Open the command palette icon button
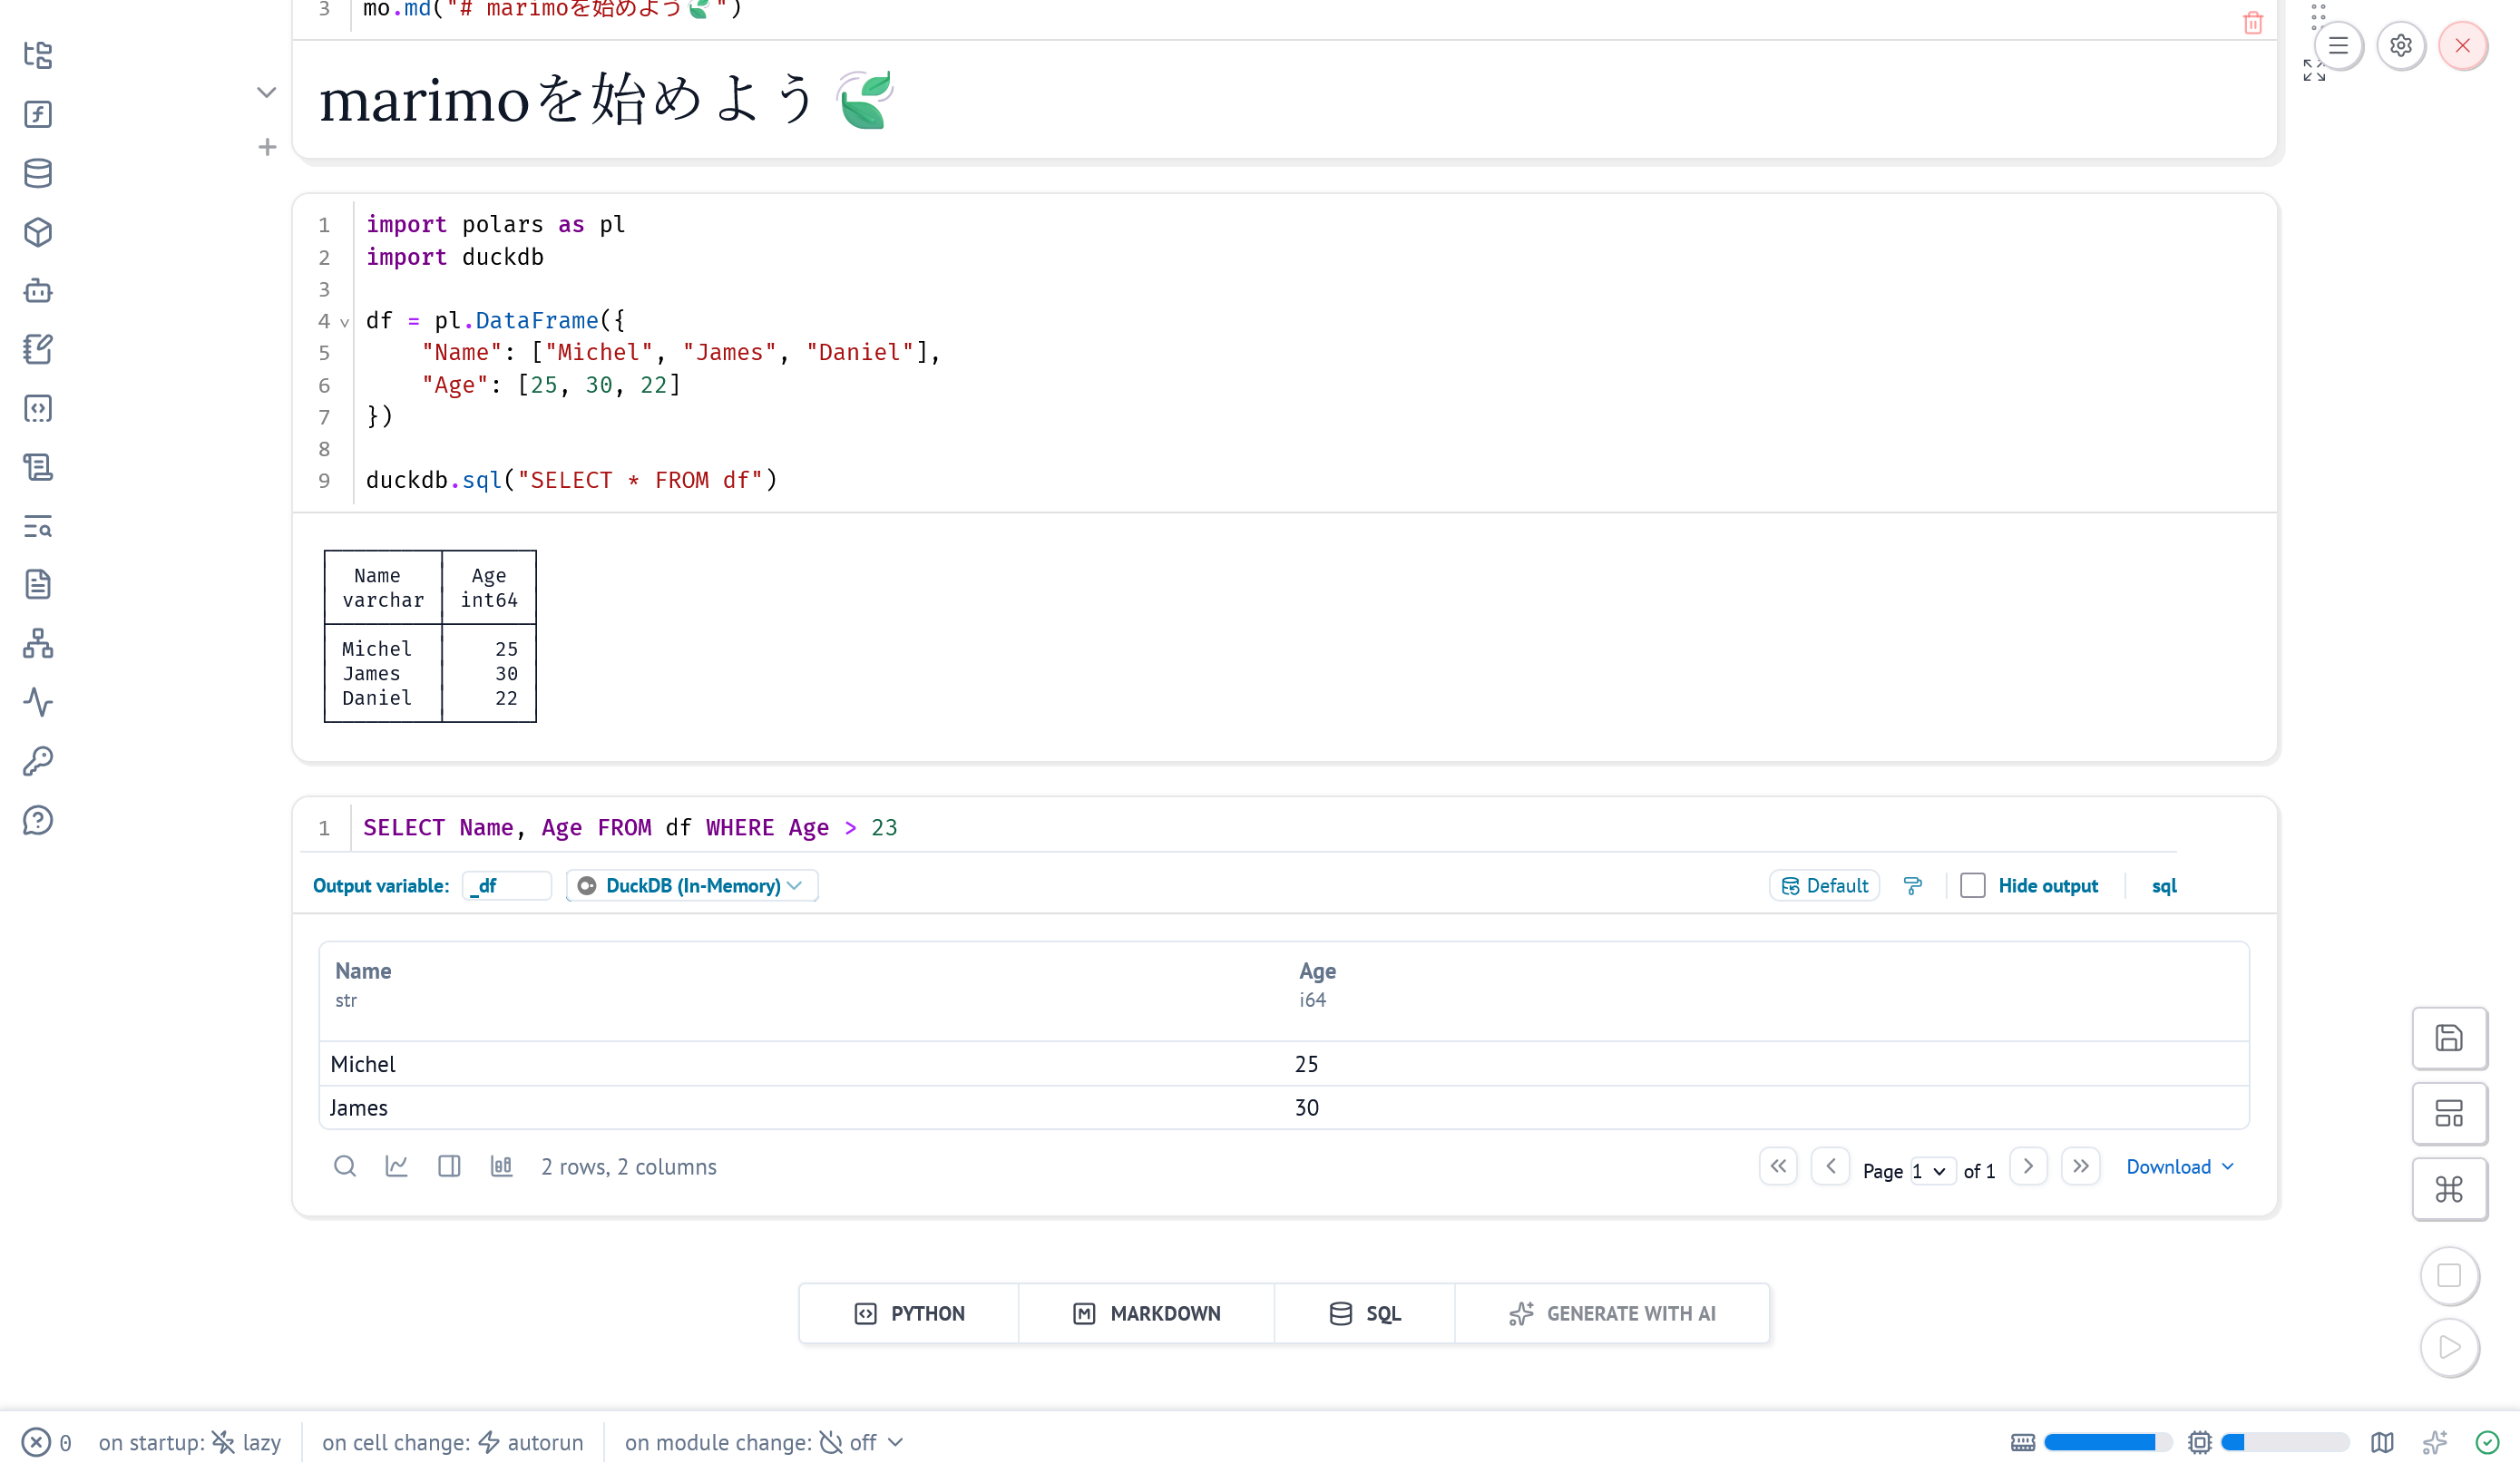 coord(2448,1189)
